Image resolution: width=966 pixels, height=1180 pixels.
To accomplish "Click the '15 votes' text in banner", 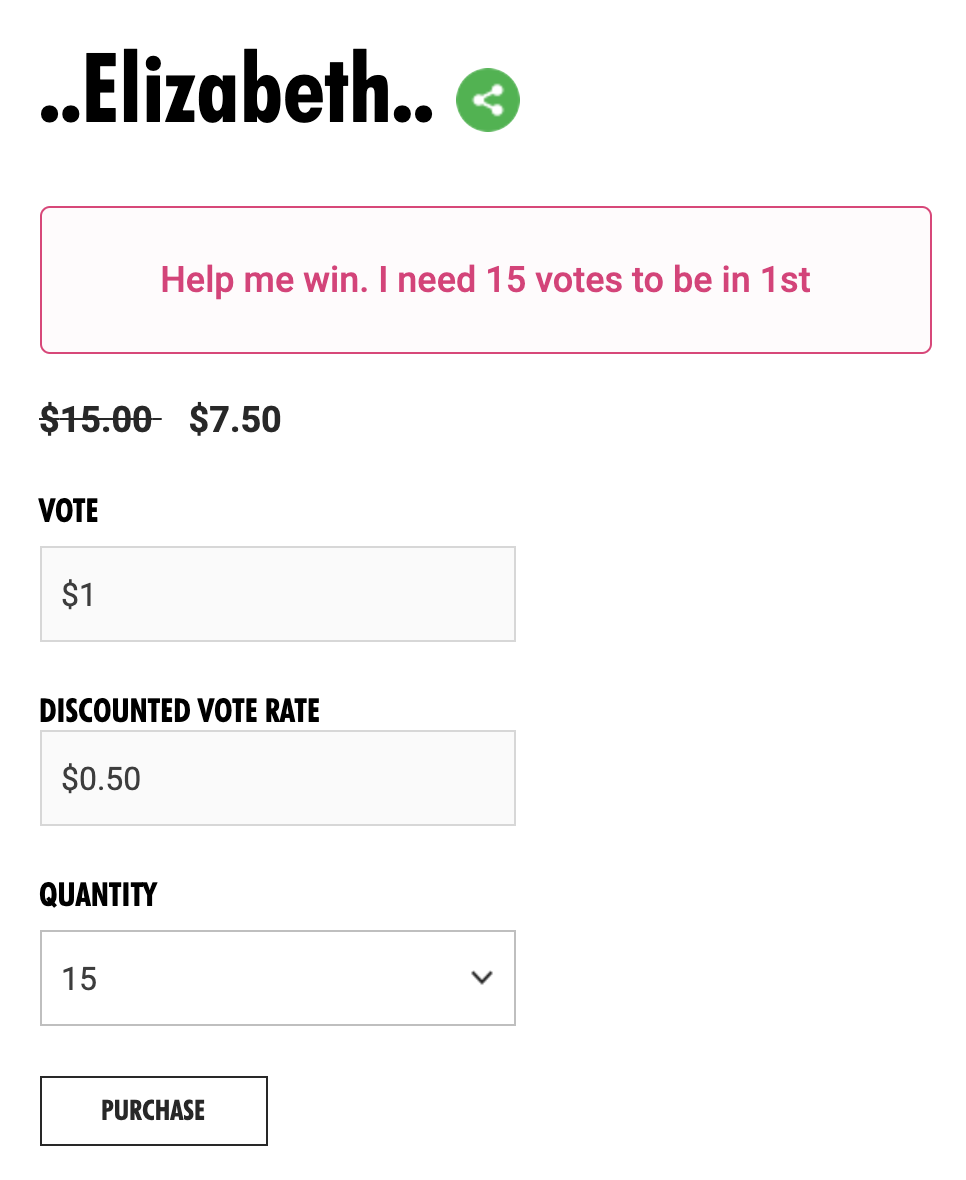I will coord(554,280).
